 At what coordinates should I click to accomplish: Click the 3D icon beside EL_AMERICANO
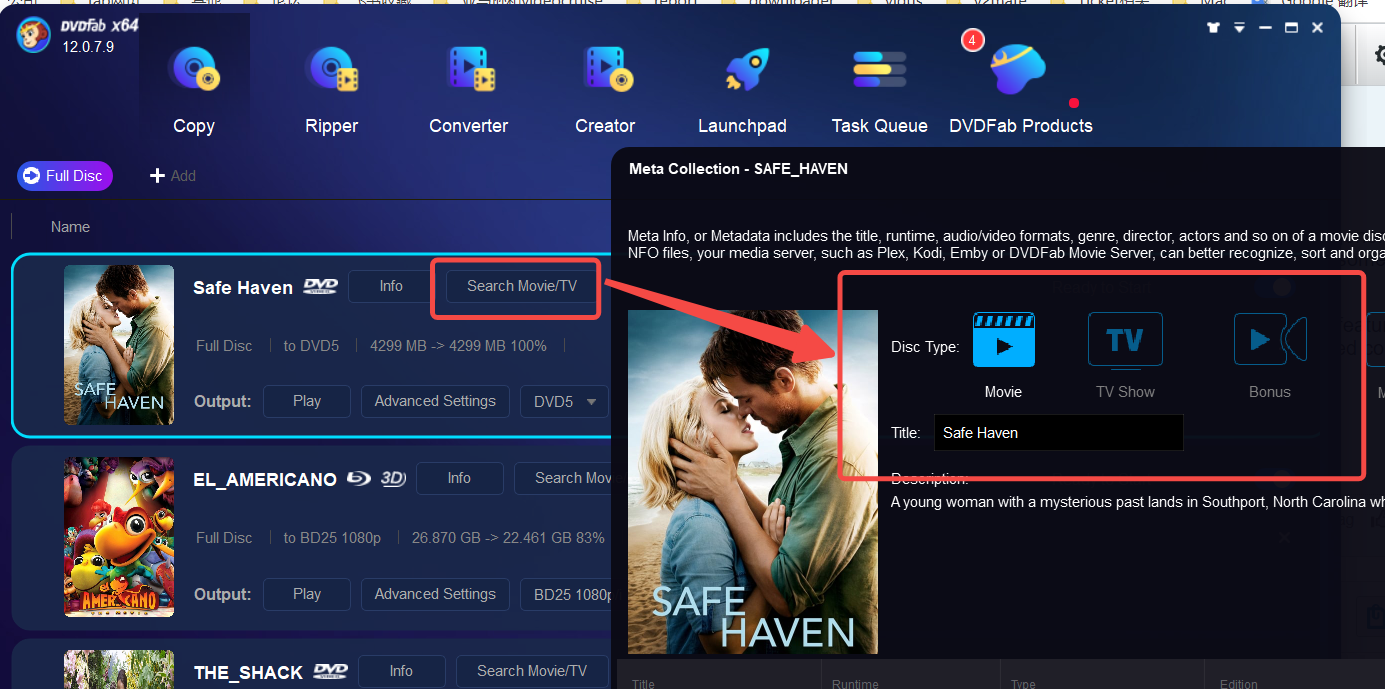(x=393, y=479)
